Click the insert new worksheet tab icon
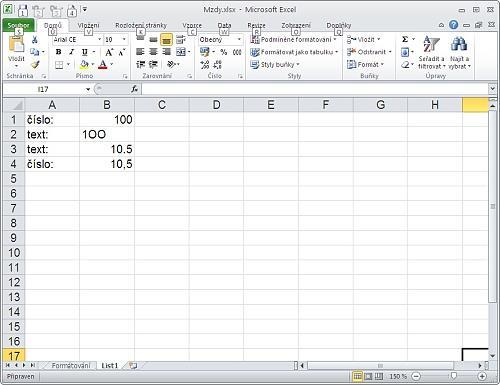The height and width of the screenshot is (385, 500). point(133,366)
